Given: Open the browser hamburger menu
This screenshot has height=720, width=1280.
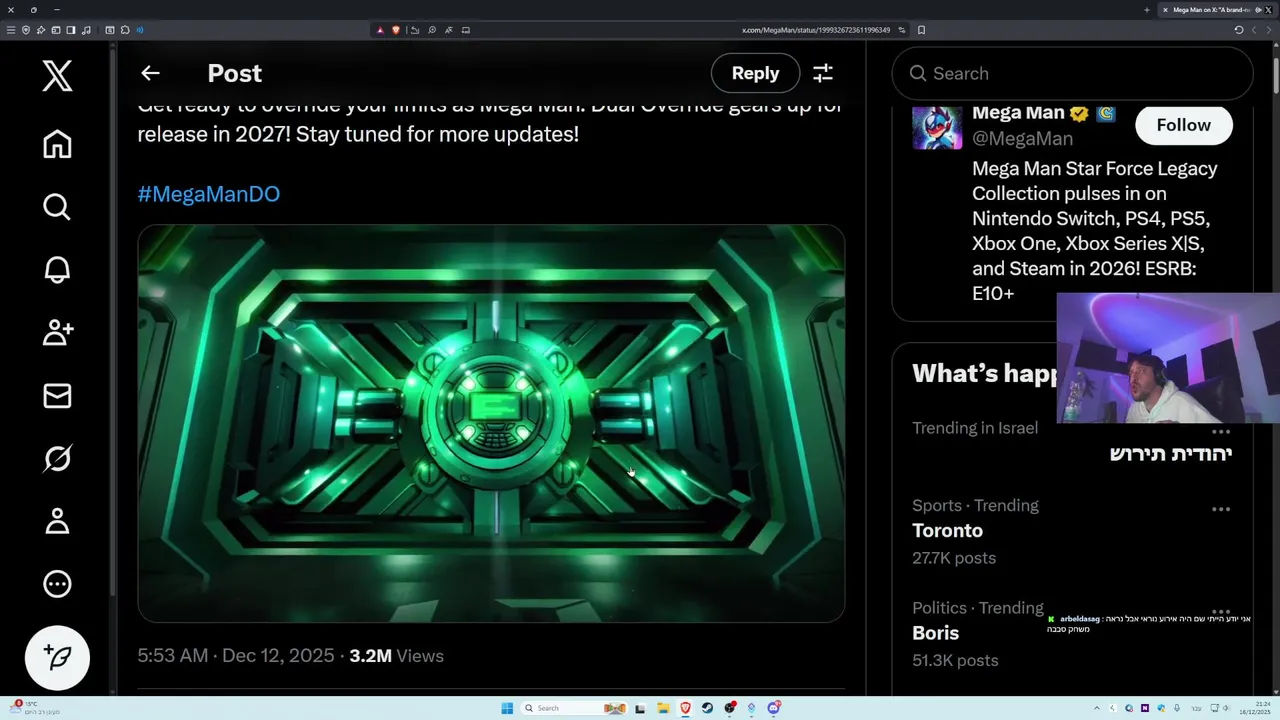Looking at the screenshot, I should click(11, 30).
